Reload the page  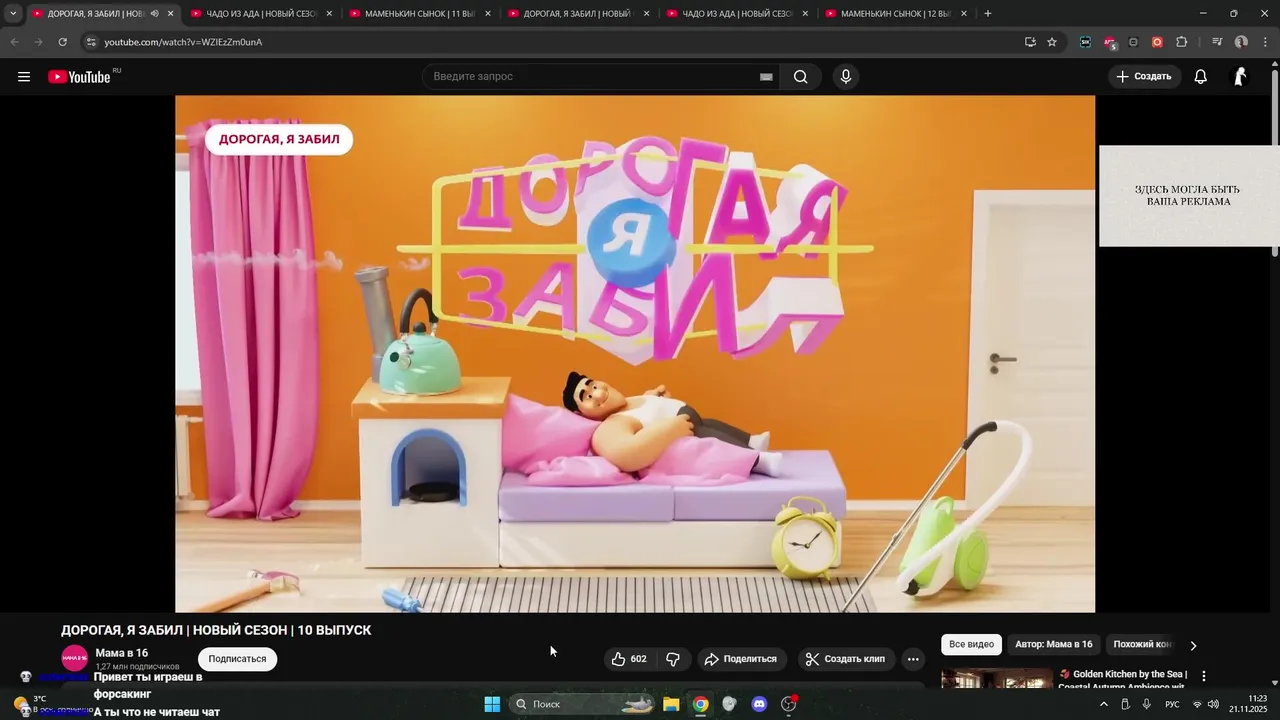62,42
